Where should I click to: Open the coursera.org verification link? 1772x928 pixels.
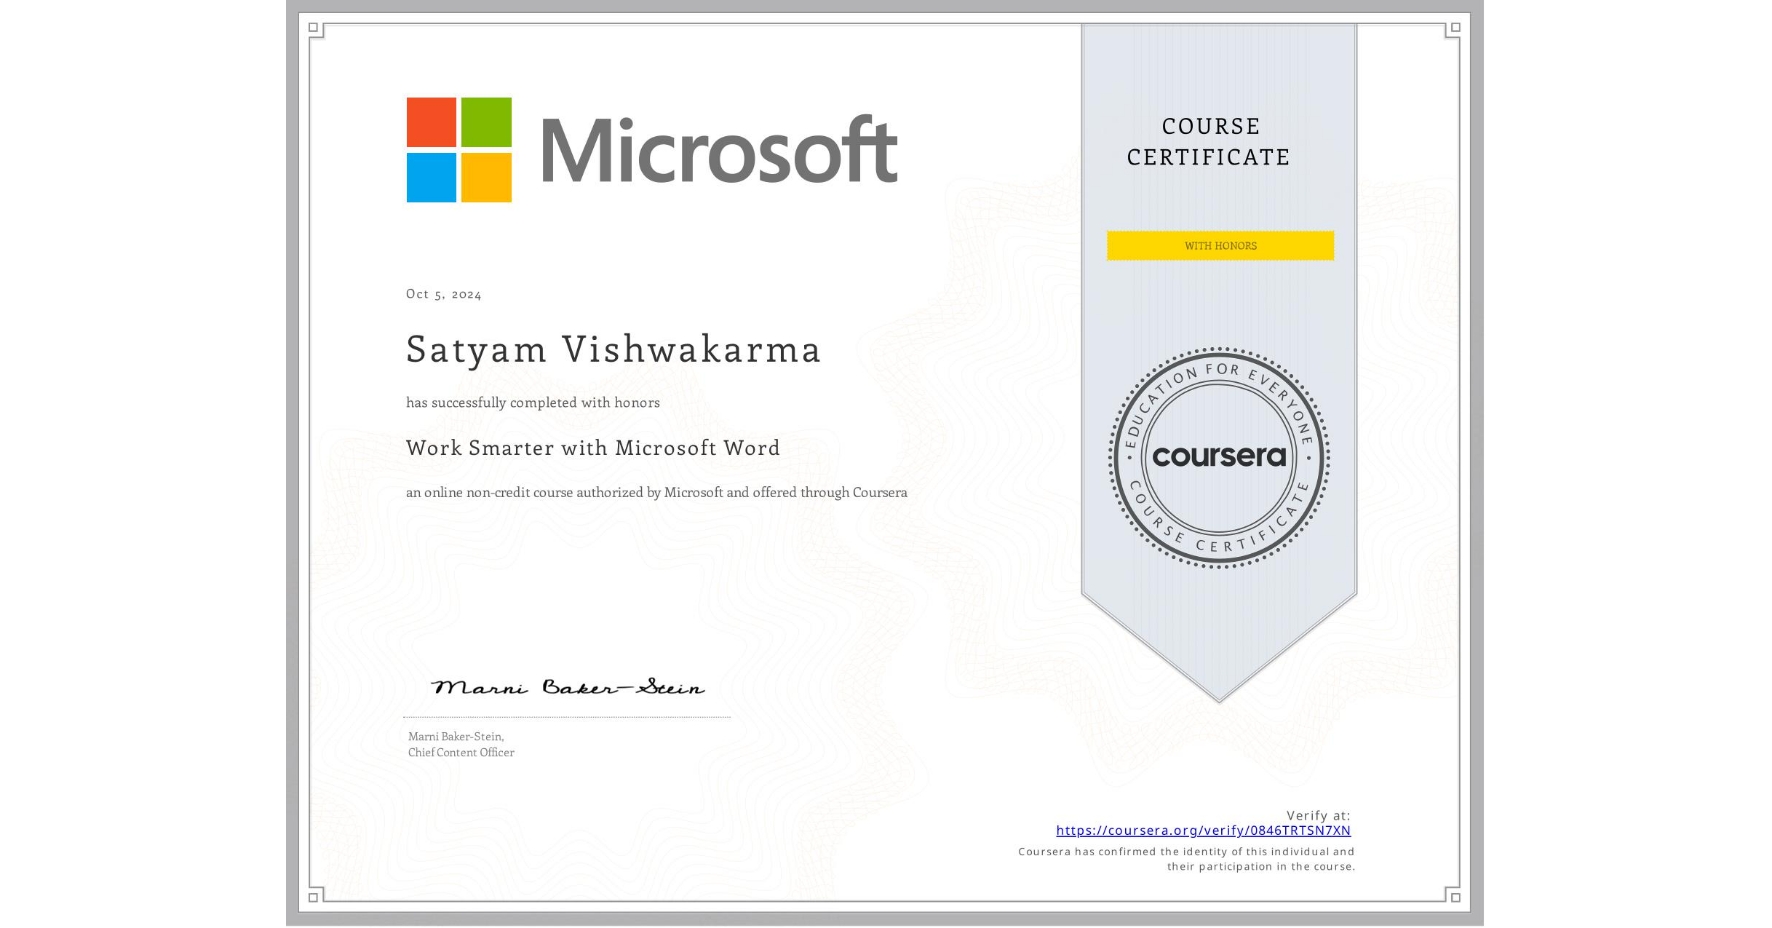click(x=1203, y=830)
